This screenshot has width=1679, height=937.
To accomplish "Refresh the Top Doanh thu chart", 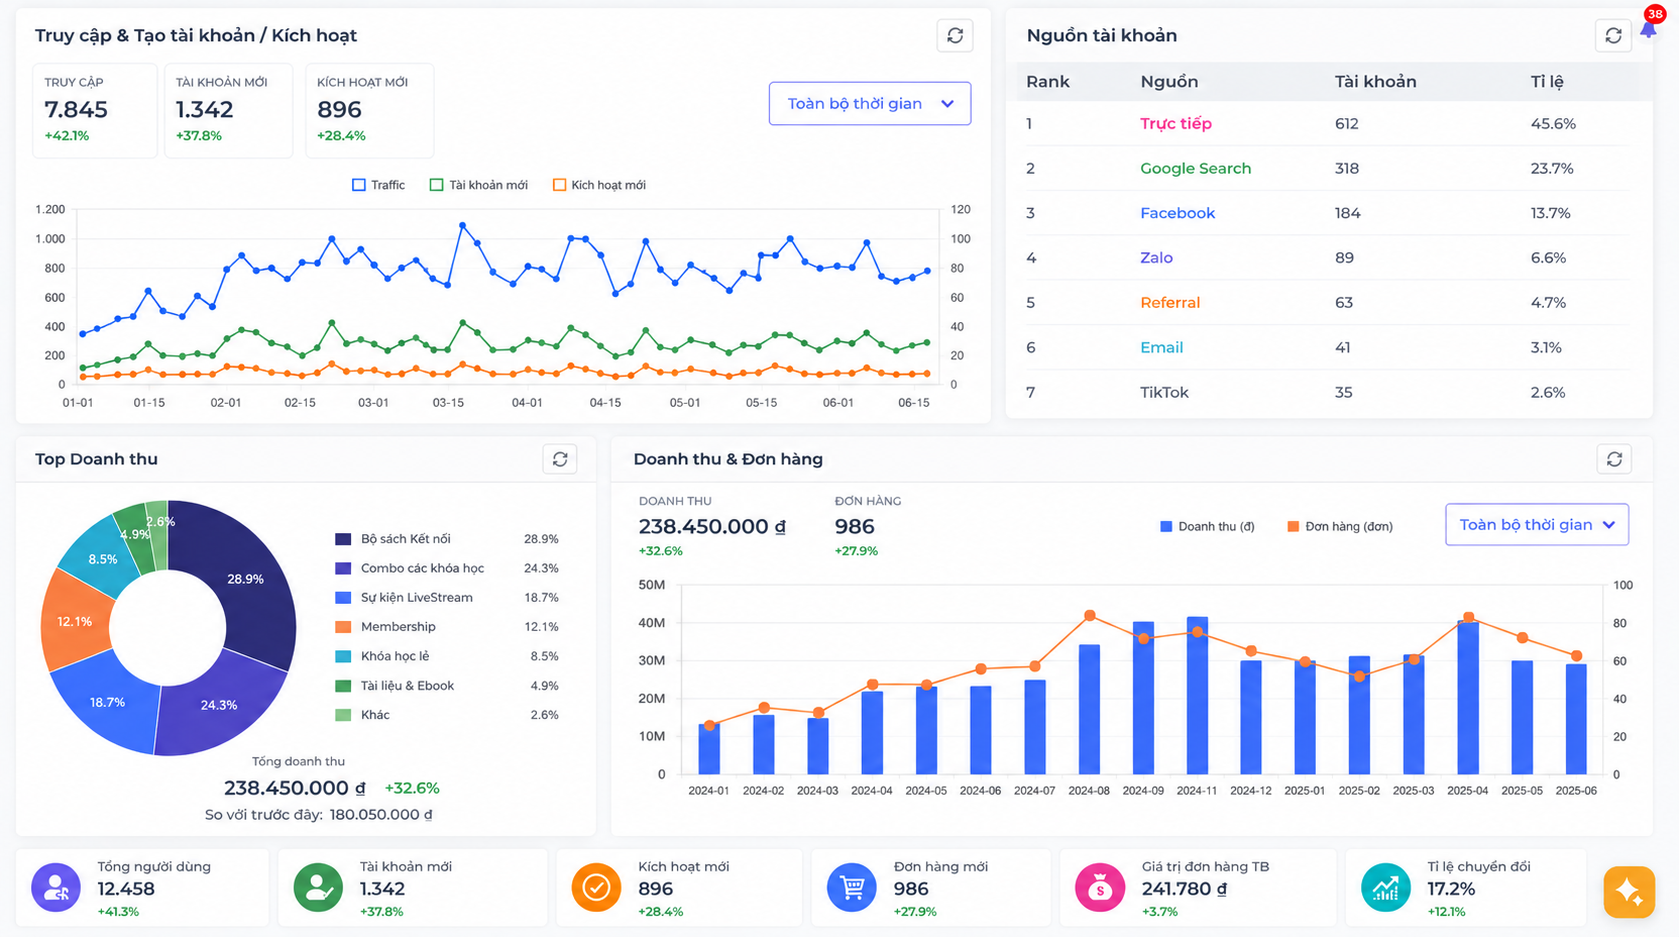I will (560, 459).
